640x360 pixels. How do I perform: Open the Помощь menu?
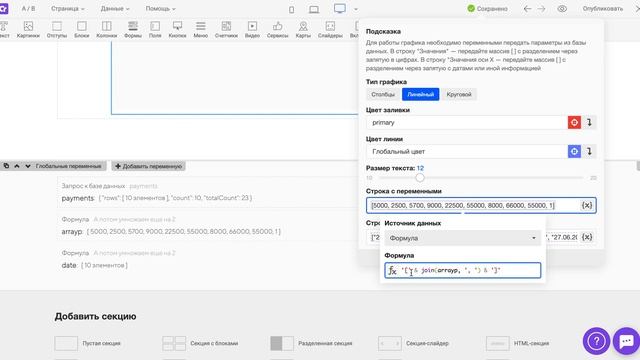160,9
